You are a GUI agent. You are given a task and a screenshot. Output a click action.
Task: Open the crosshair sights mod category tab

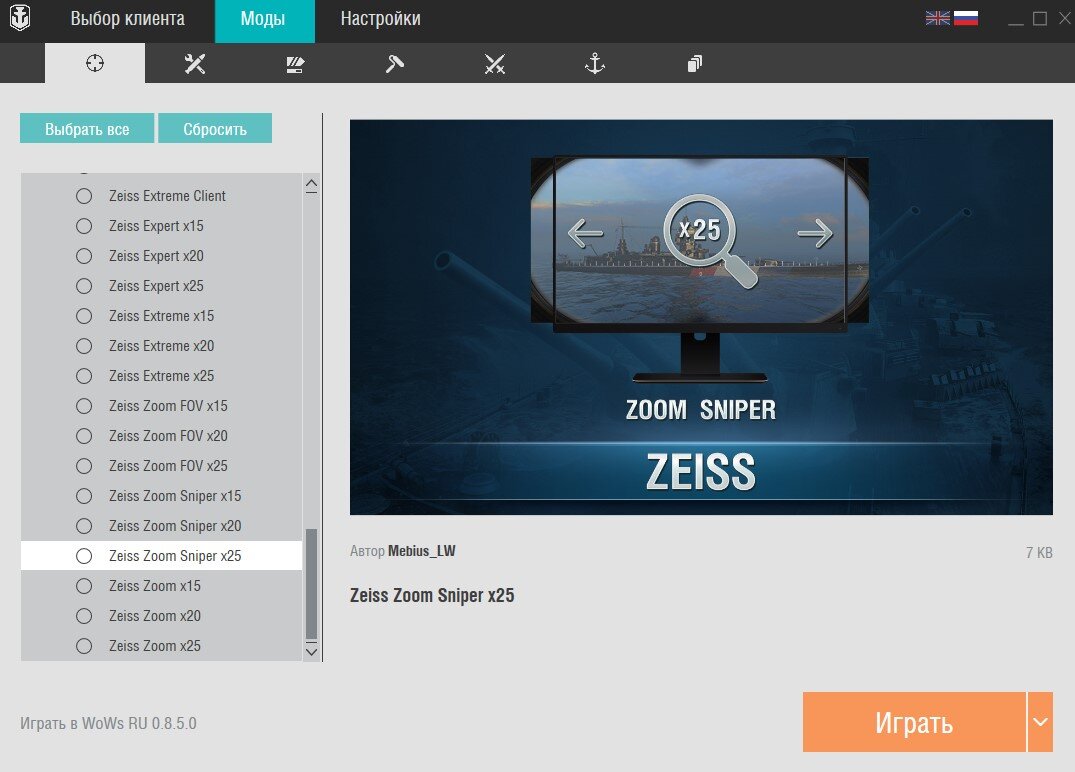95,64
